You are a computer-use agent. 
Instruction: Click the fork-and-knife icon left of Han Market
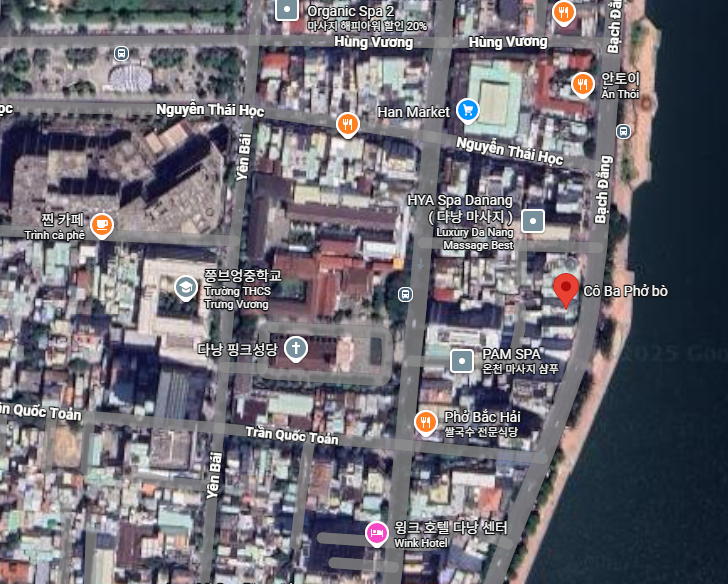[x=347, y=124]
